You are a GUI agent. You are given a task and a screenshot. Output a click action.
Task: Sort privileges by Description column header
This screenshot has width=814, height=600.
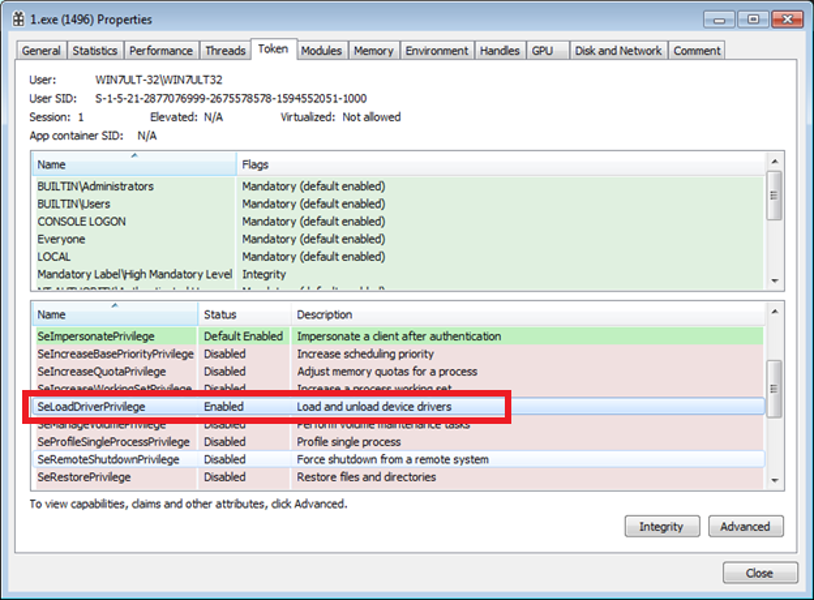point(528,314)
